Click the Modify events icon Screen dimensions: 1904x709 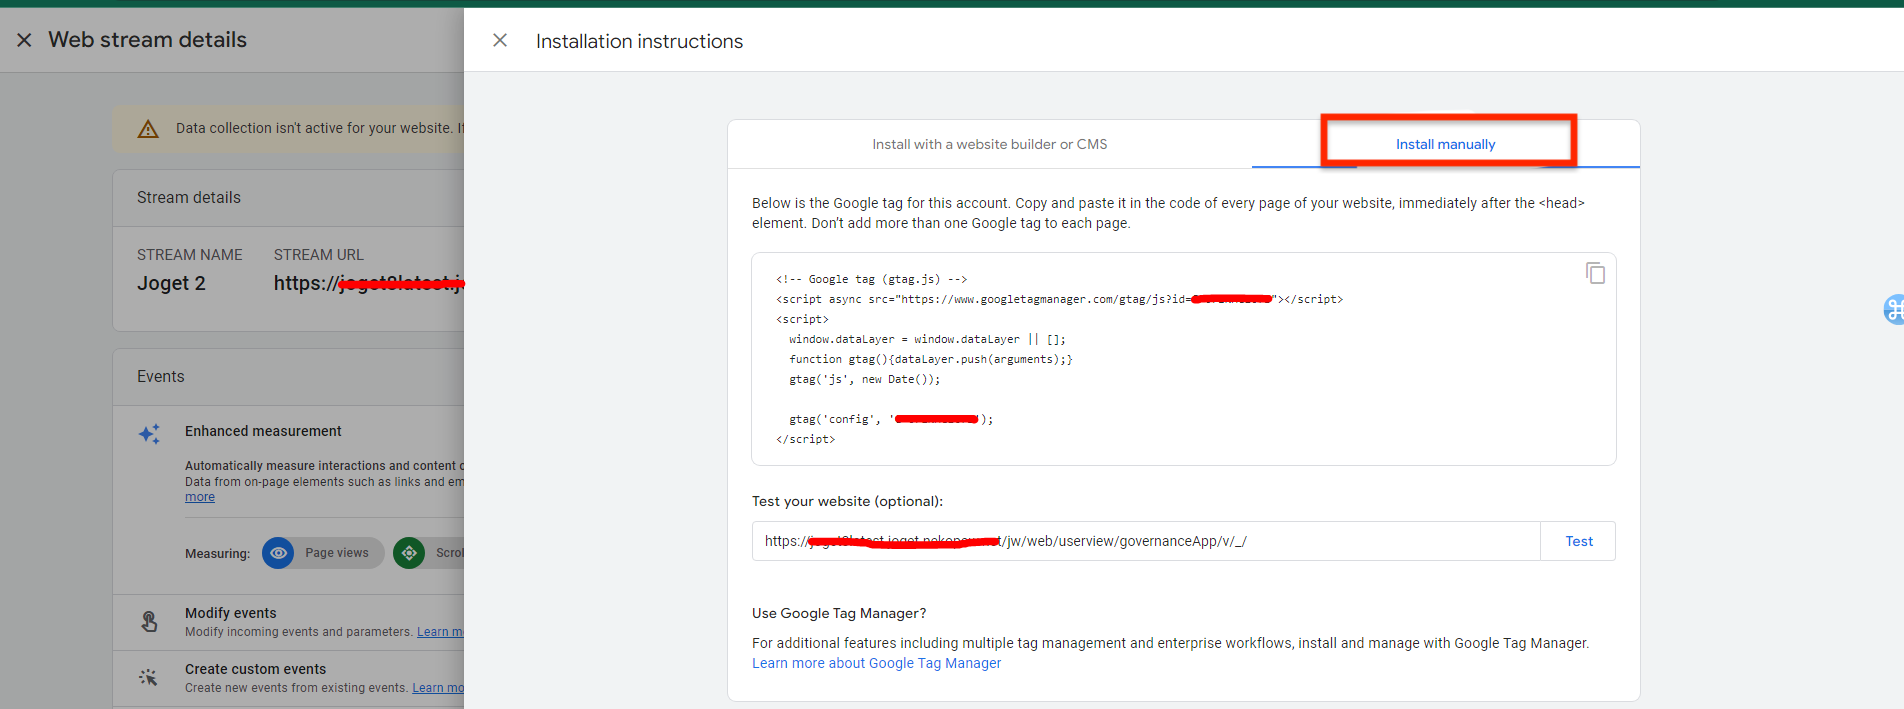[x=149, y=622]
